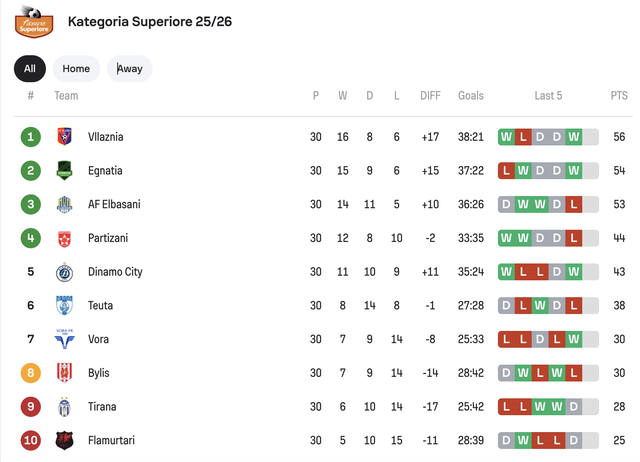Click the green position 1 rank badge
The image size is (640, 462).
[x=31, y=137]
